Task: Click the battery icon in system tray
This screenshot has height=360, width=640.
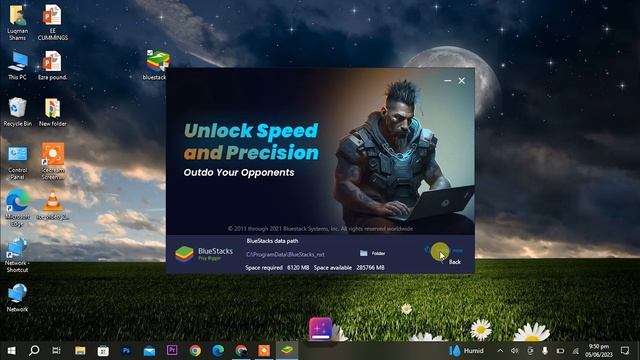Action: click(x=560, y=351)
